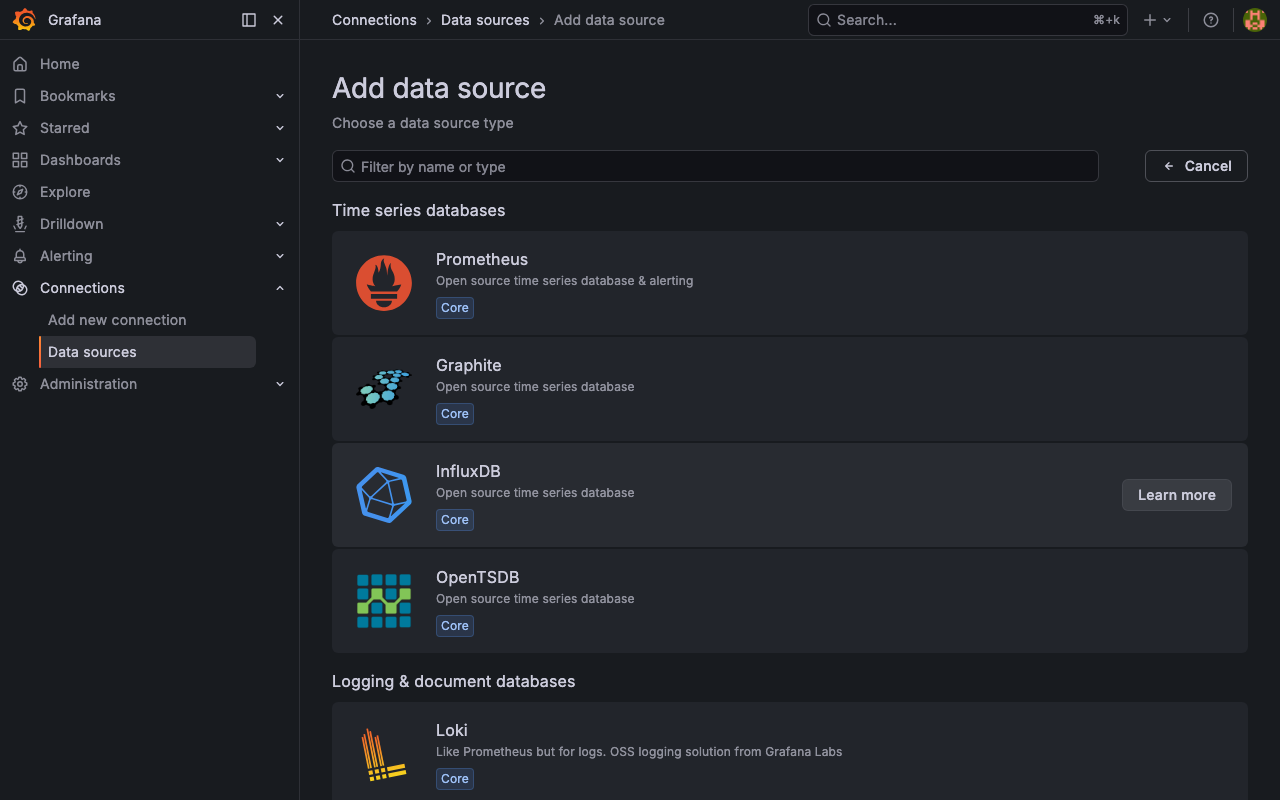Screen dimensions: 1280x800
Task: Expand the Drilldown section chevron
Action: (280, 224)
